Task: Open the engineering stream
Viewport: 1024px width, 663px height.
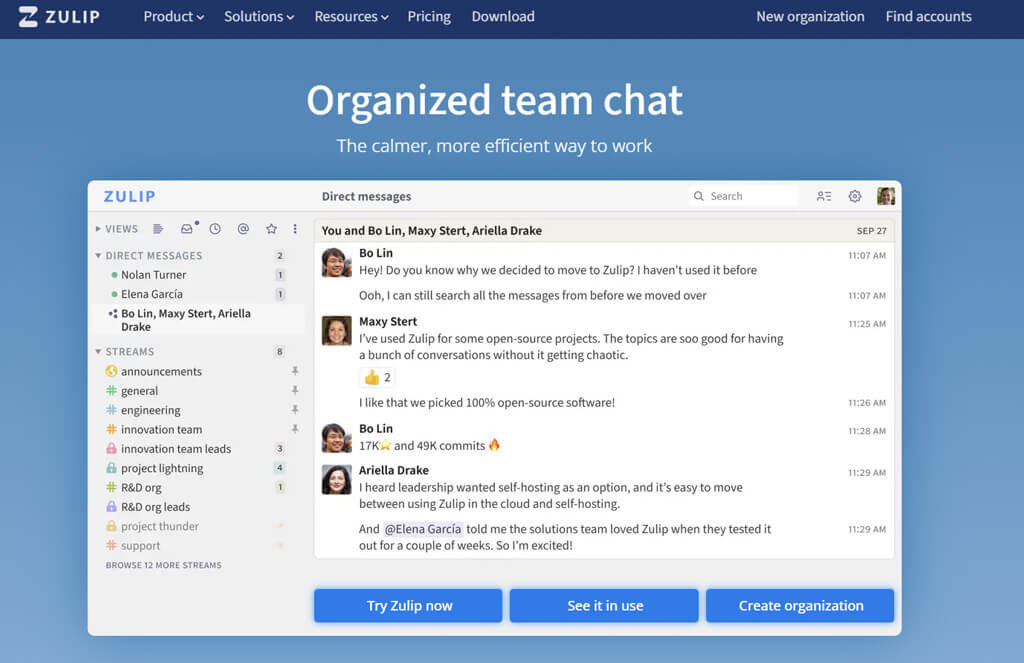Action: (150, 410)
